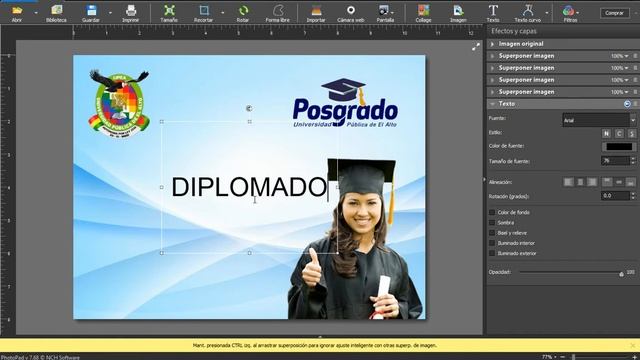Image resolution: width=640 pixels, height=360 pixels.
Task: Click the Rotar rotate tool
Action: coord(243,13)
